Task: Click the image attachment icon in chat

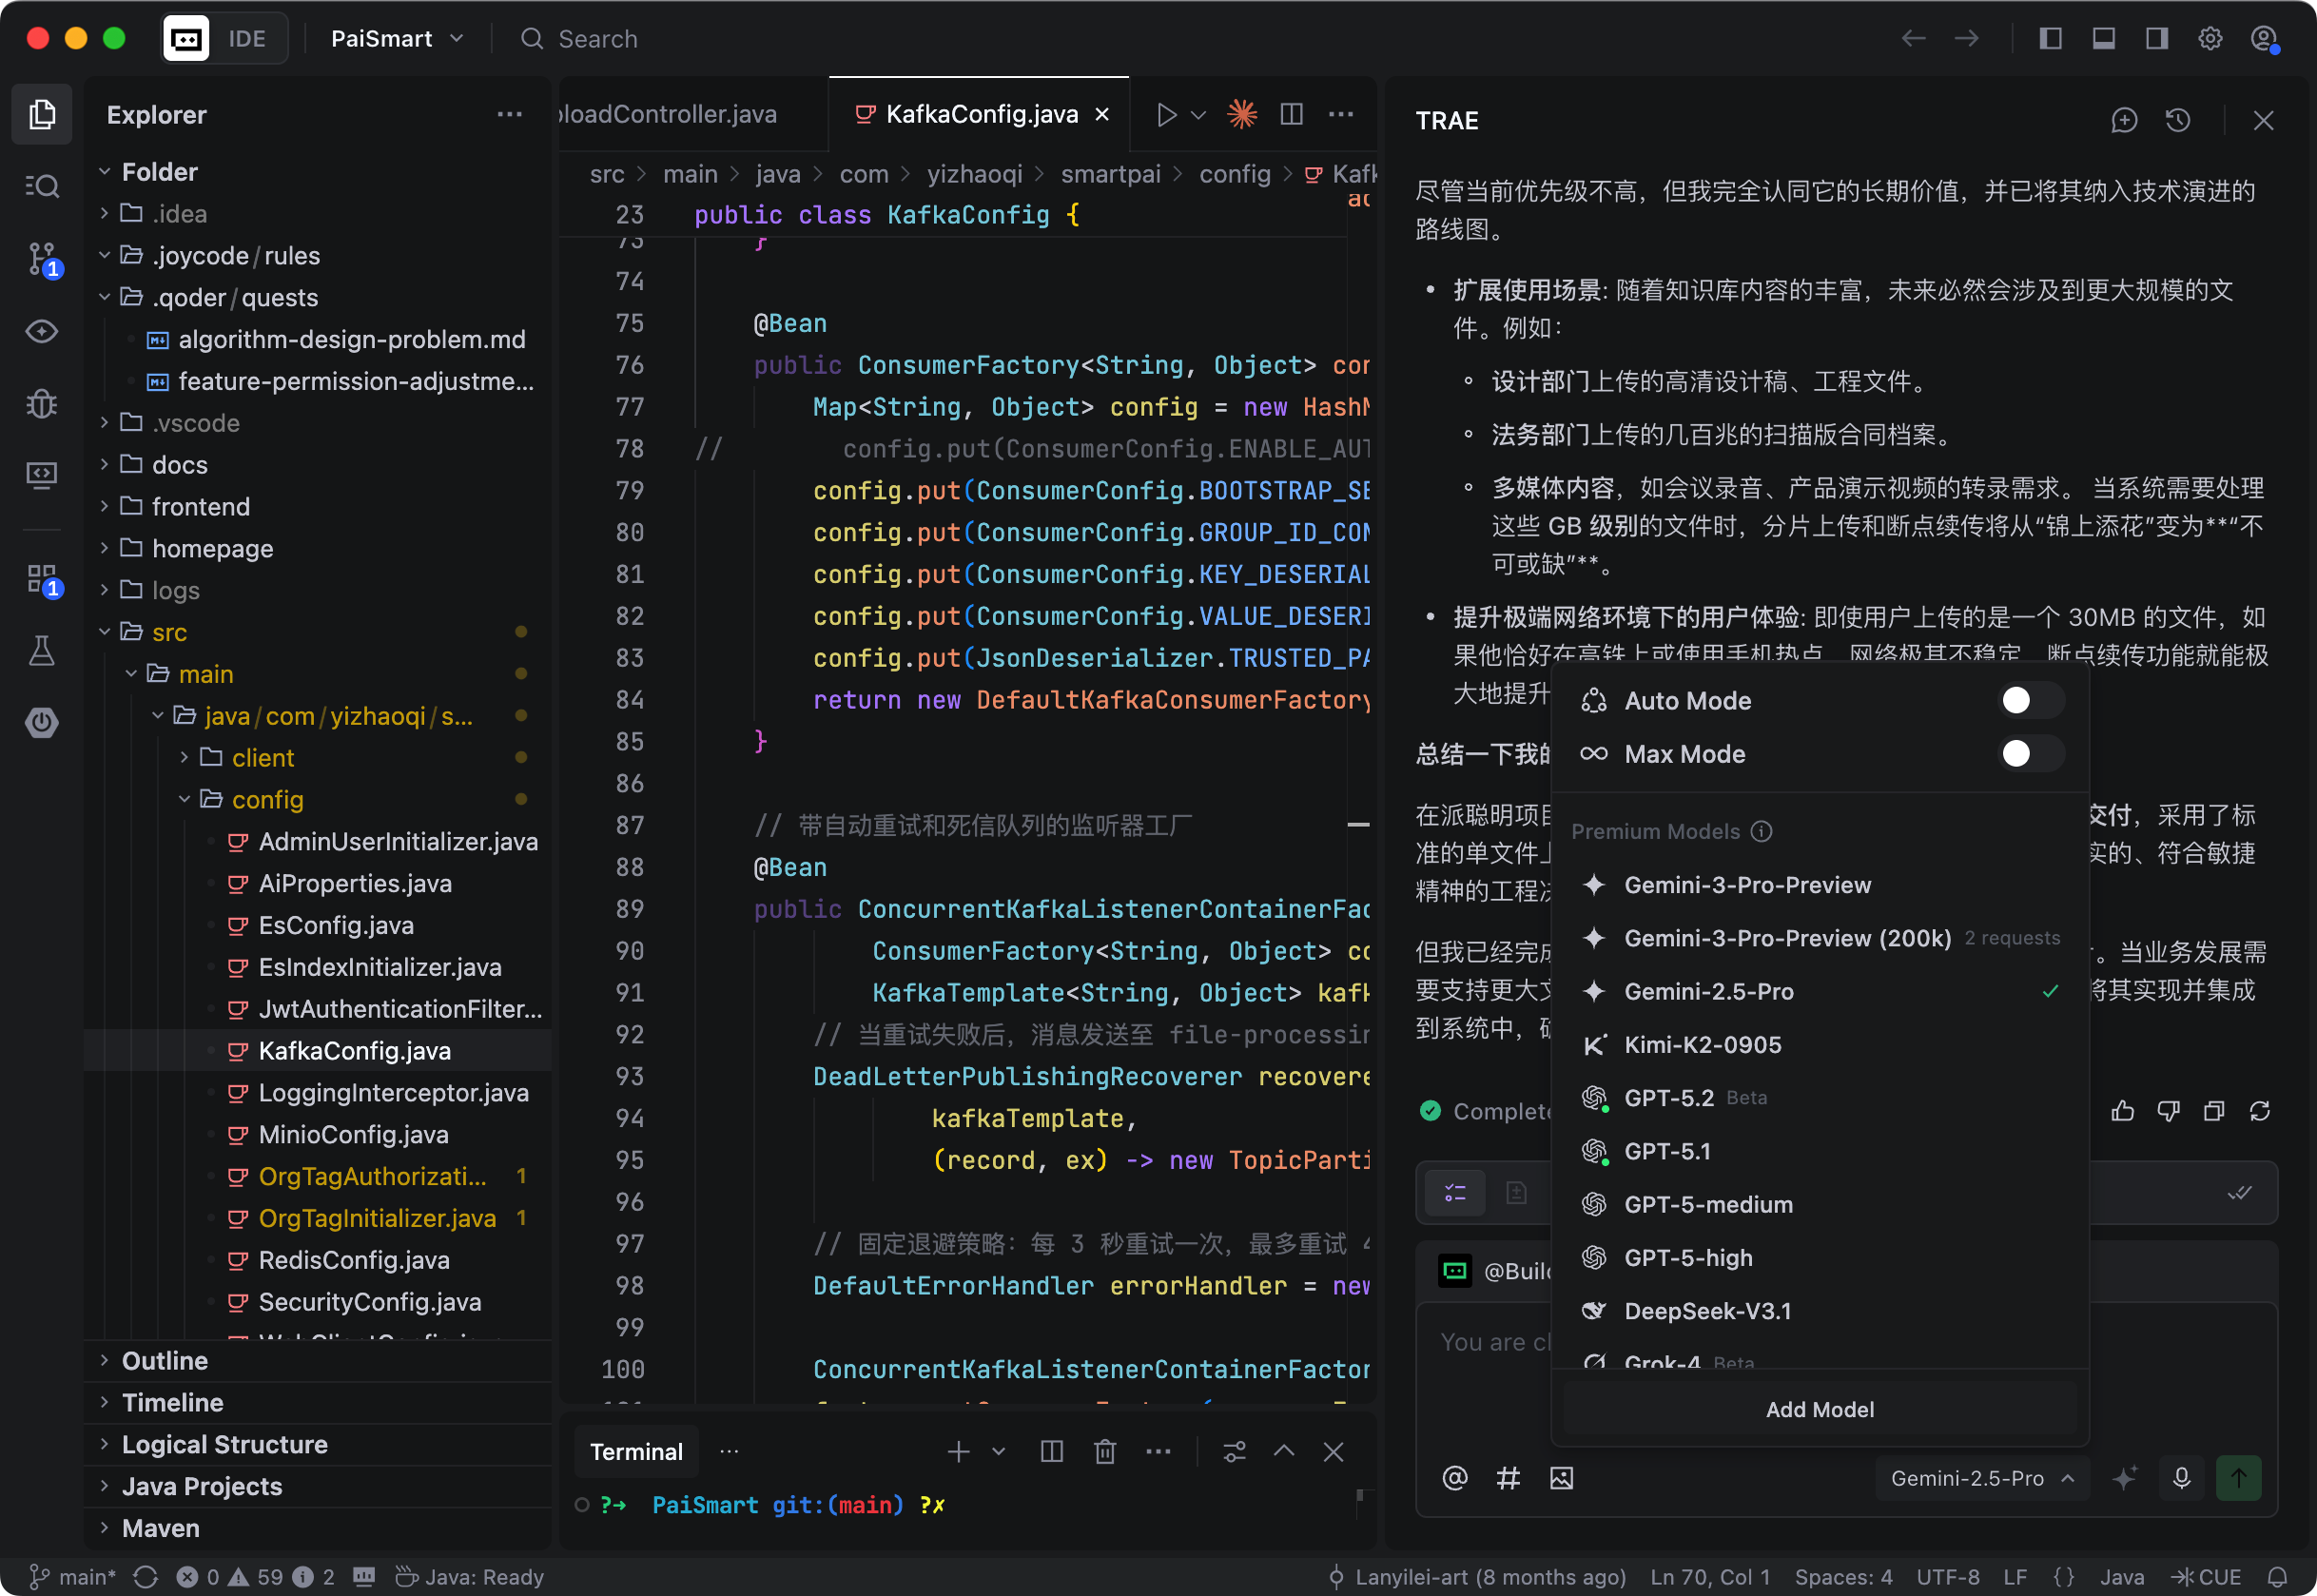Action: (1561, 1478)
